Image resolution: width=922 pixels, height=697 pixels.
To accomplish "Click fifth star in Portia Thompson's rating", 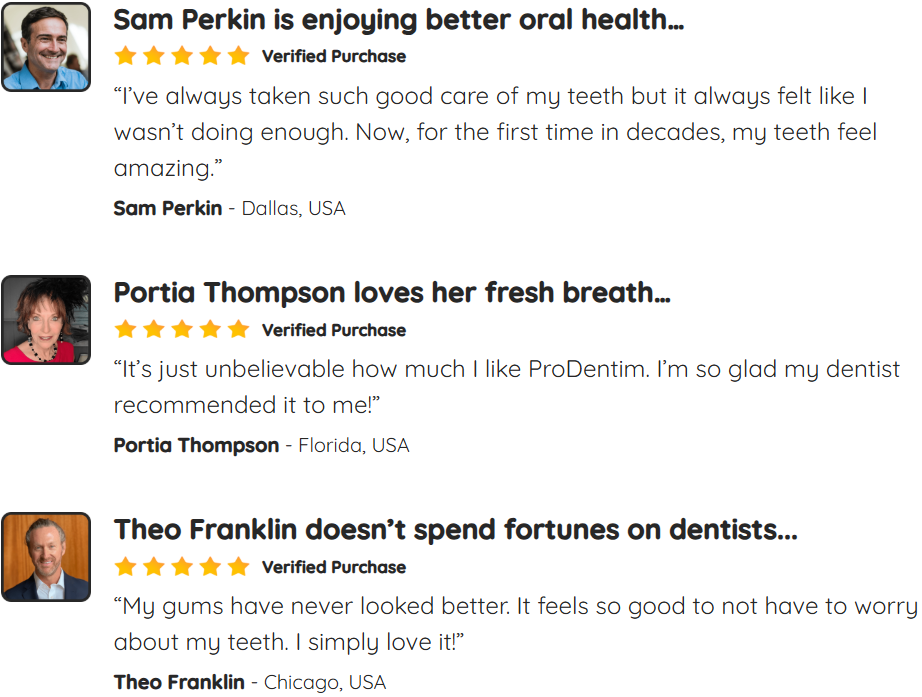I will [238, 329].
